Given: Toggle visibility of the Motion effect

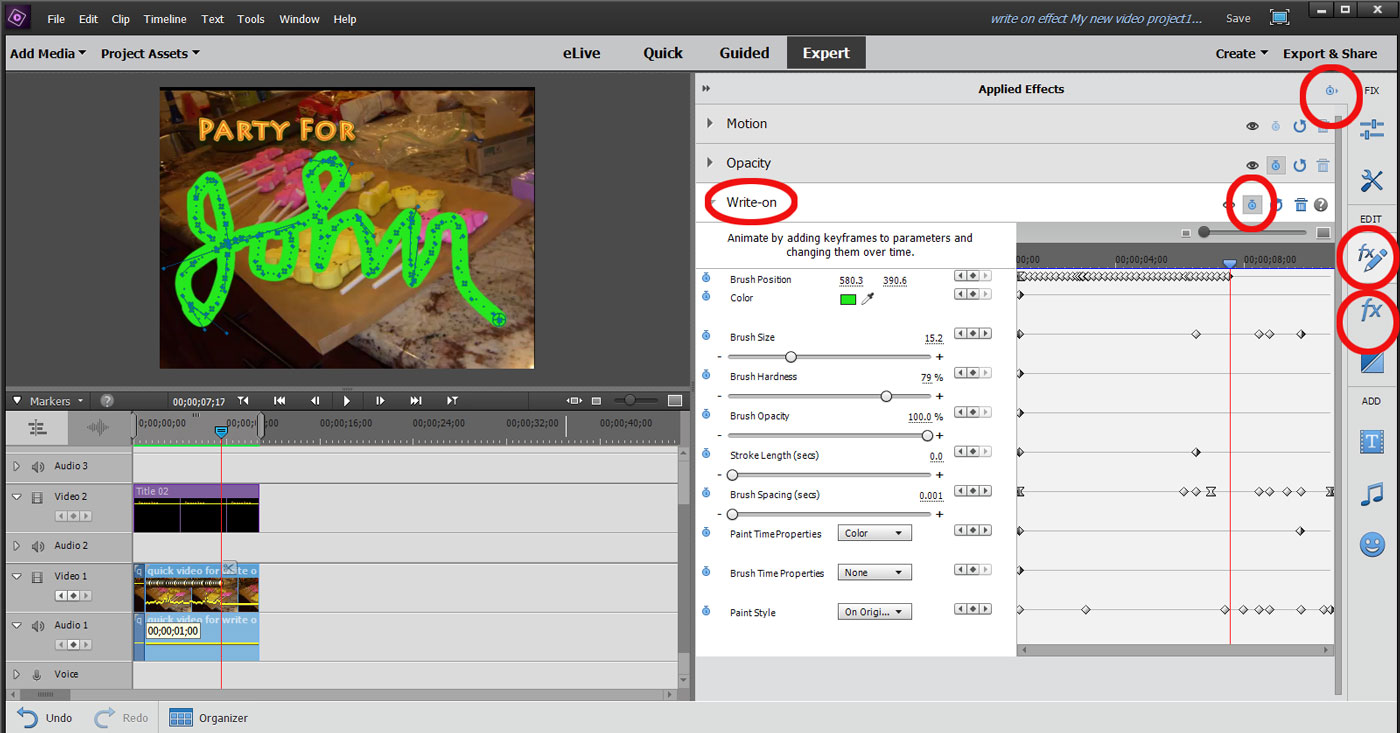Looking at the screenshot, I should [1252, 125].
